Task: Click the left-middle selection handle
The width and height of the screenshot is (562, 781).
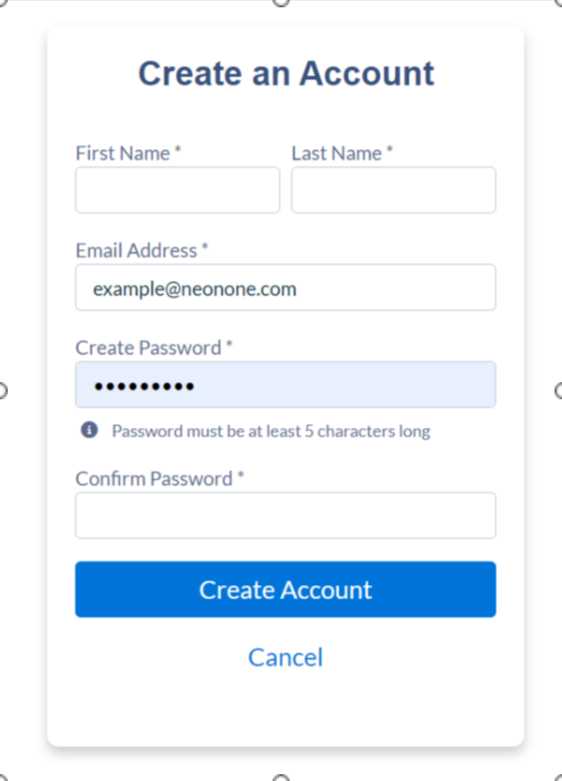Action: 2,390
